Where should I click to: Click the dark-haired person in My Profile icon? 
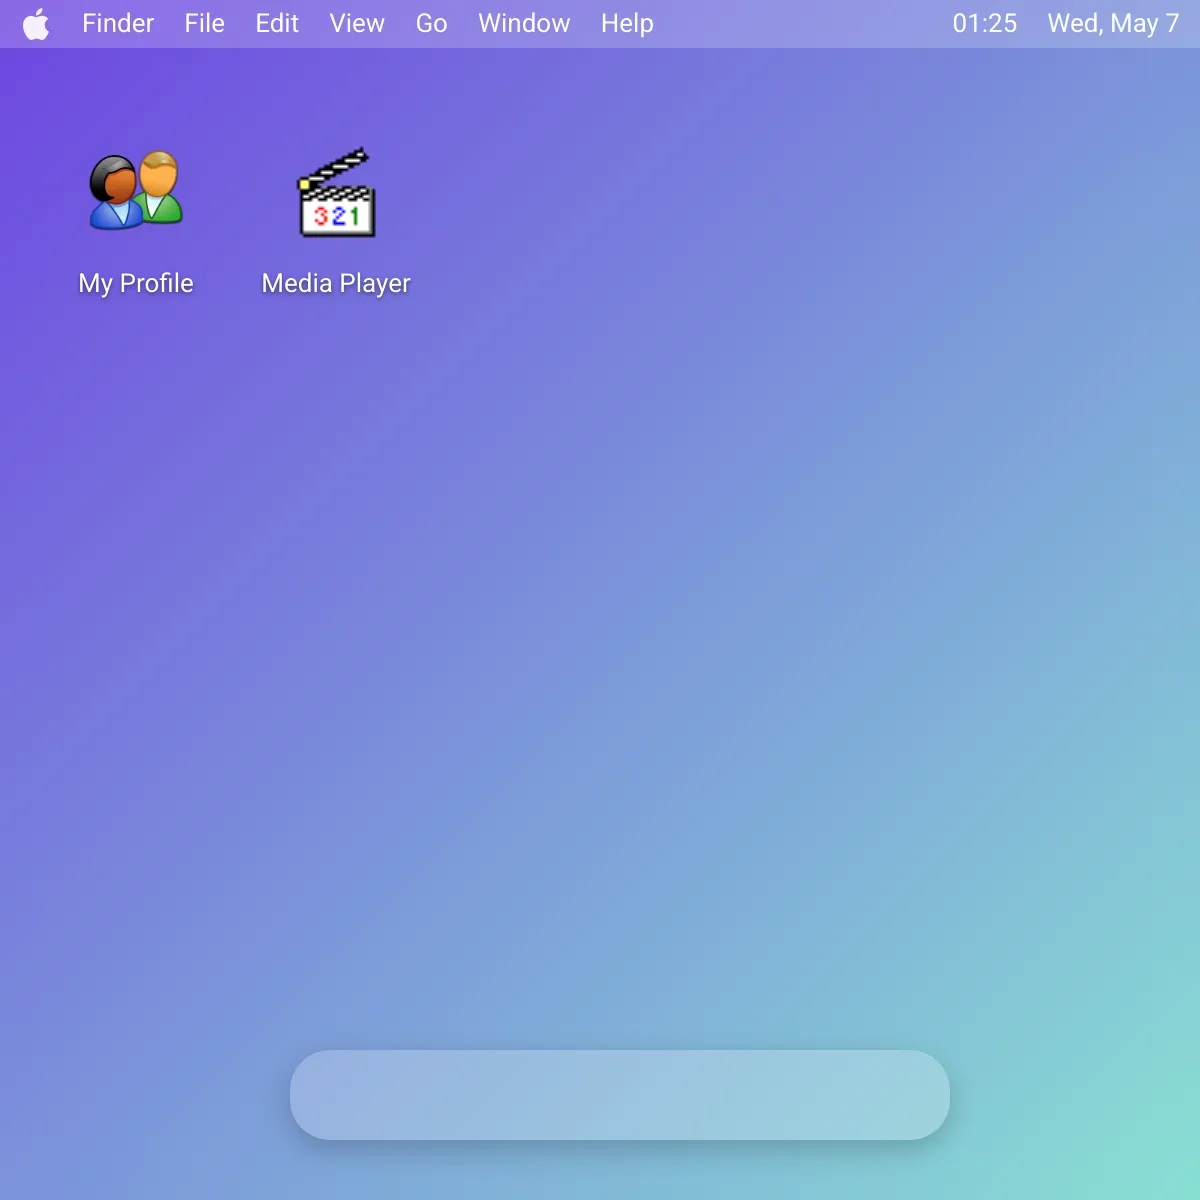[x=112, y=193]
